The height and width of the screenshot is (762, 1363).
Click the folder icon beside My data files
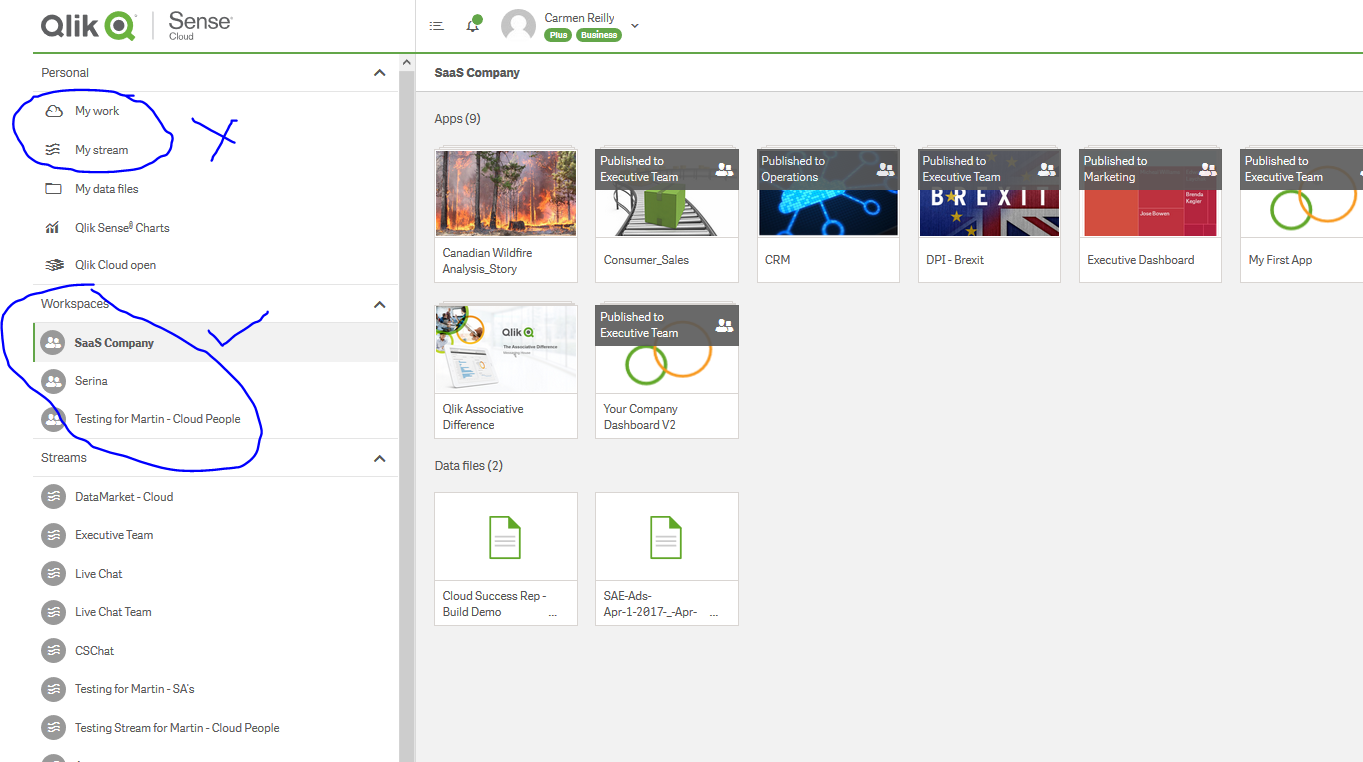click(54, 189)
